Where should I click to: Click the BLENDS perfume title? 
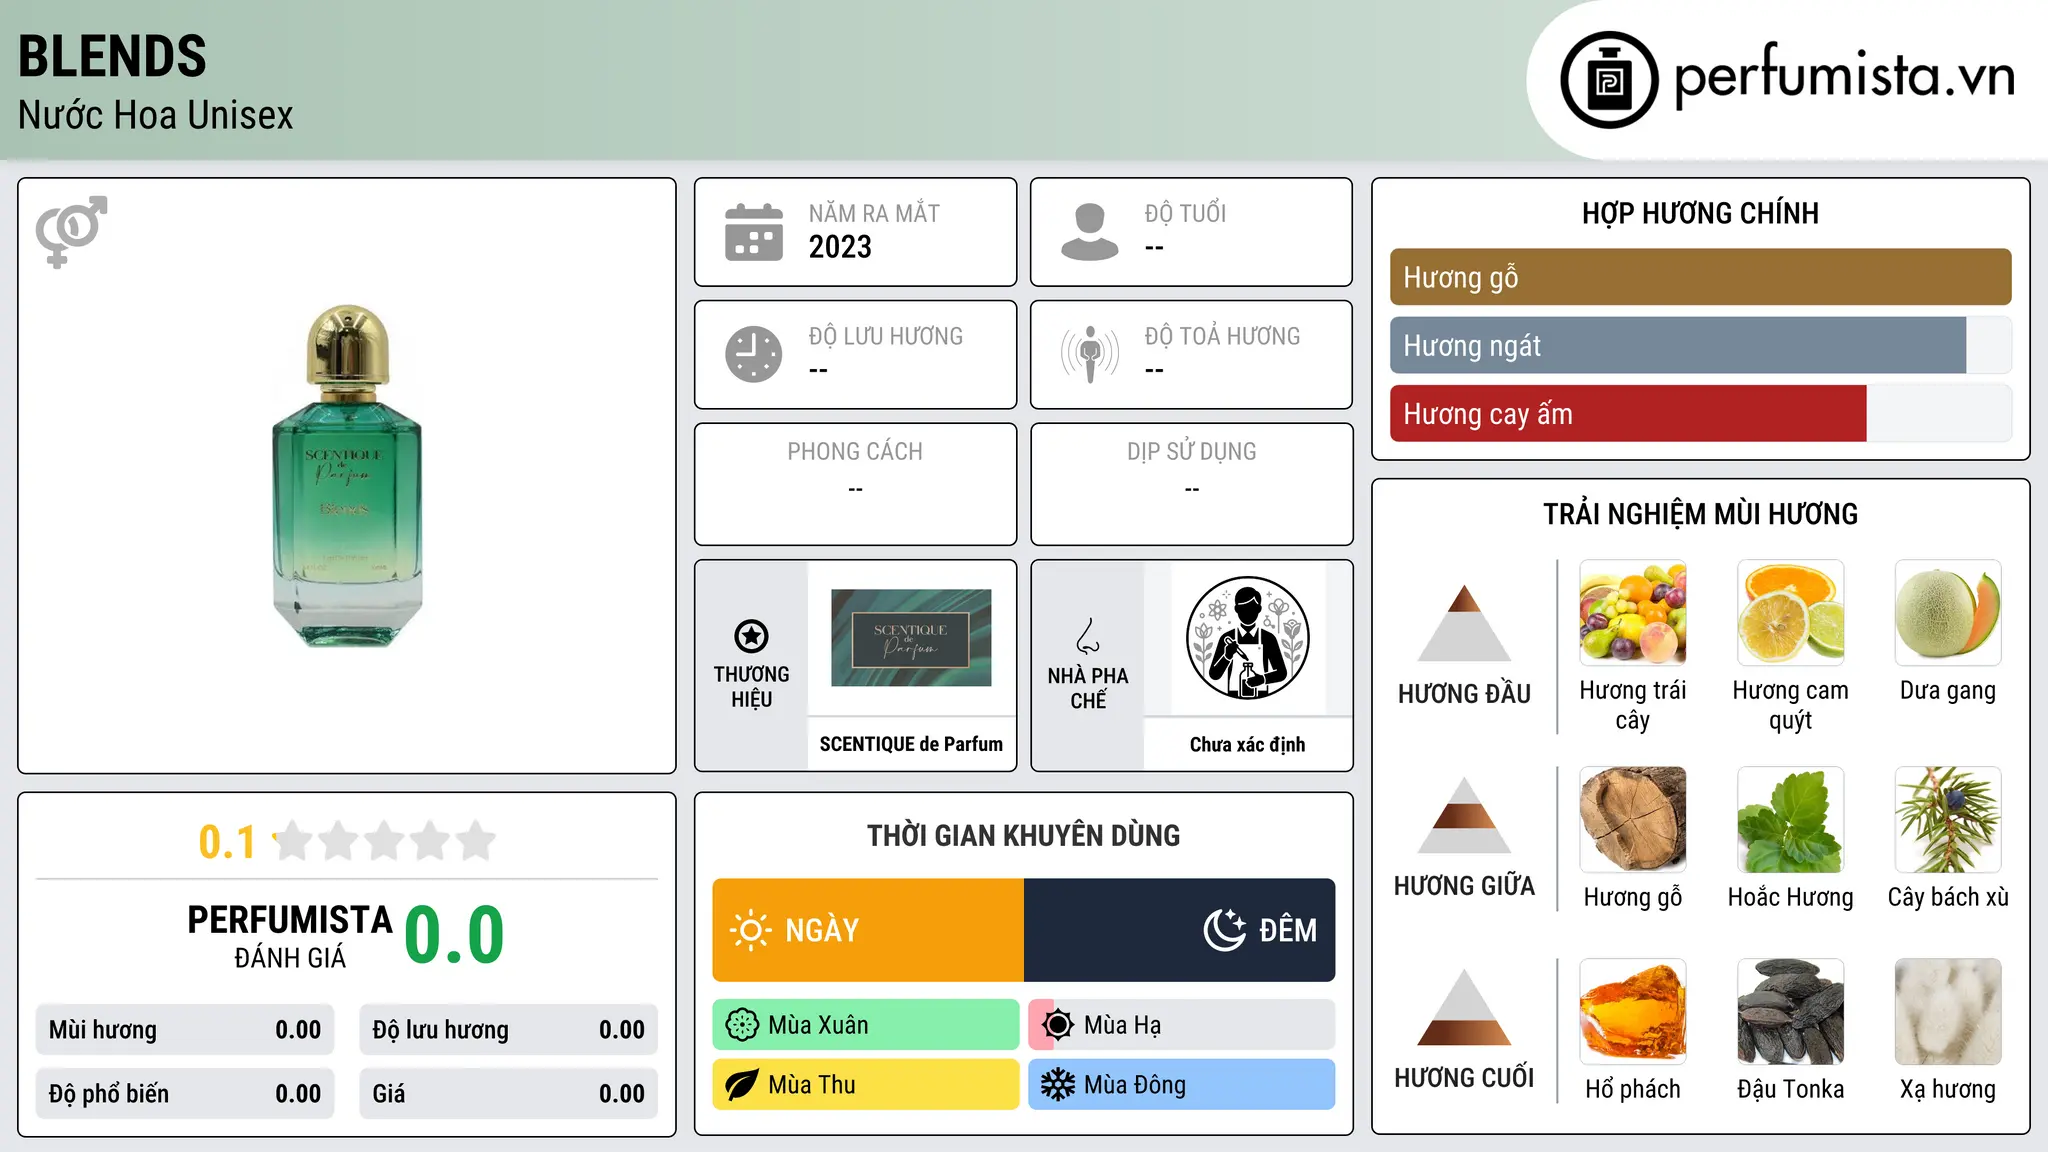click(112, 56)
